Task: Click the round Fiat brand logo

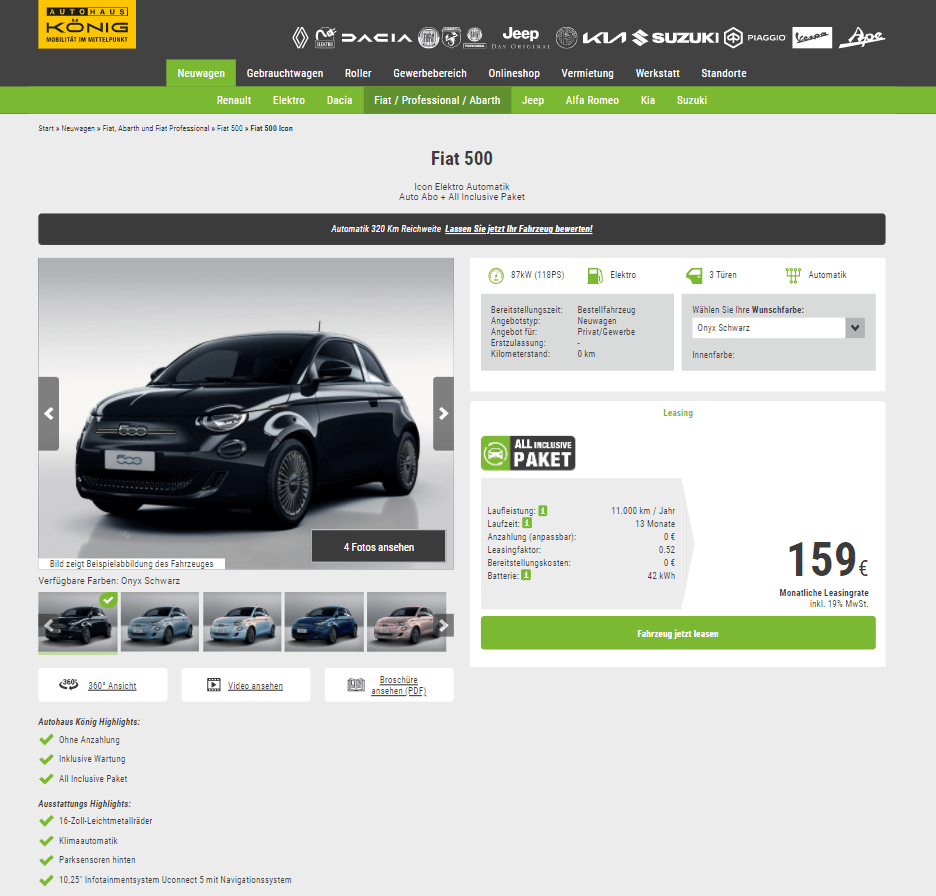Action: coord(428,38)
